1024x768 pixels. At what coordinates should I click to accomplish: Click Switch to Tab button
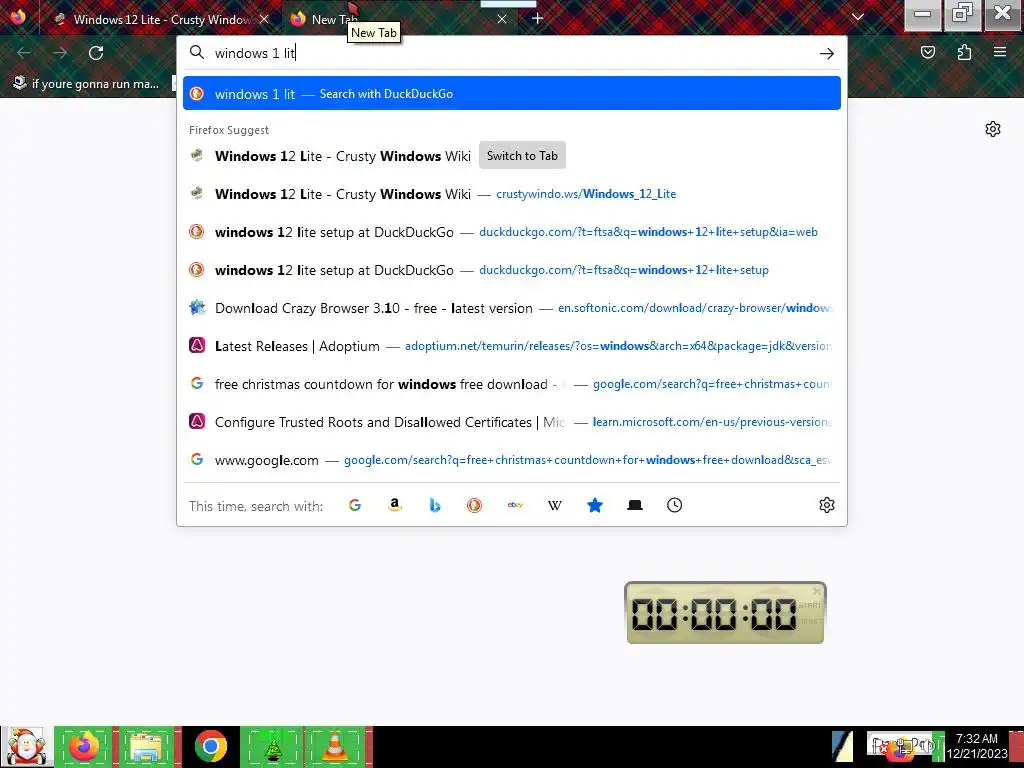click(x=522, y=155)
